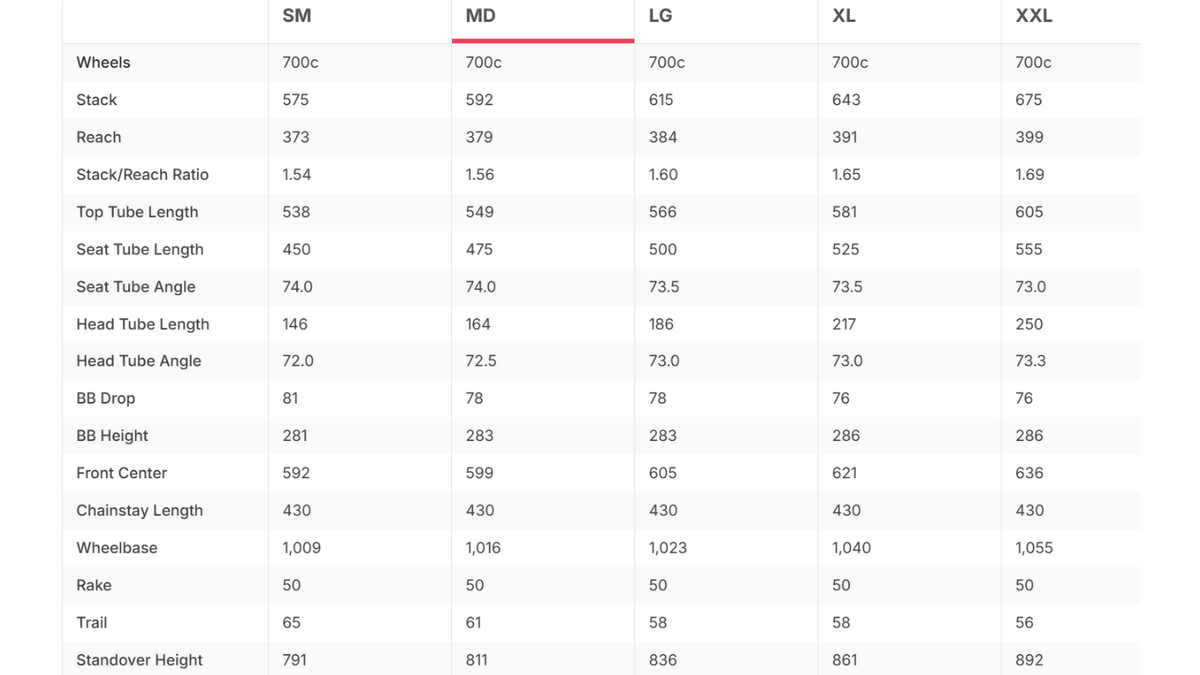Click the Head Tube Length label
The width and height of the screenshot is (1200, 675).
tap(143, 324)
